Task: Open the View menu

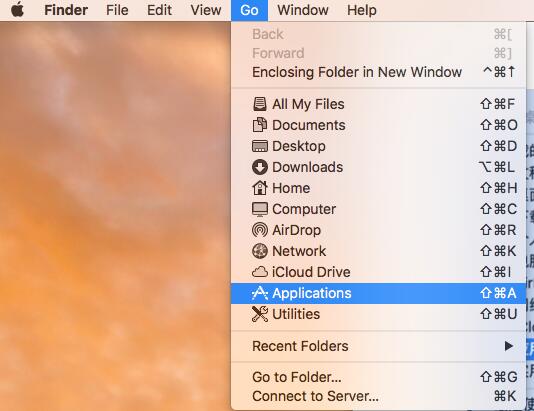Action: [206, 10]
